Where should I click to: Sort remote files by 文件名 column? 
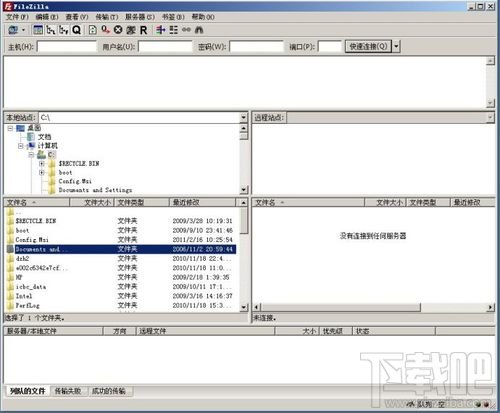(x=308, y=203)
